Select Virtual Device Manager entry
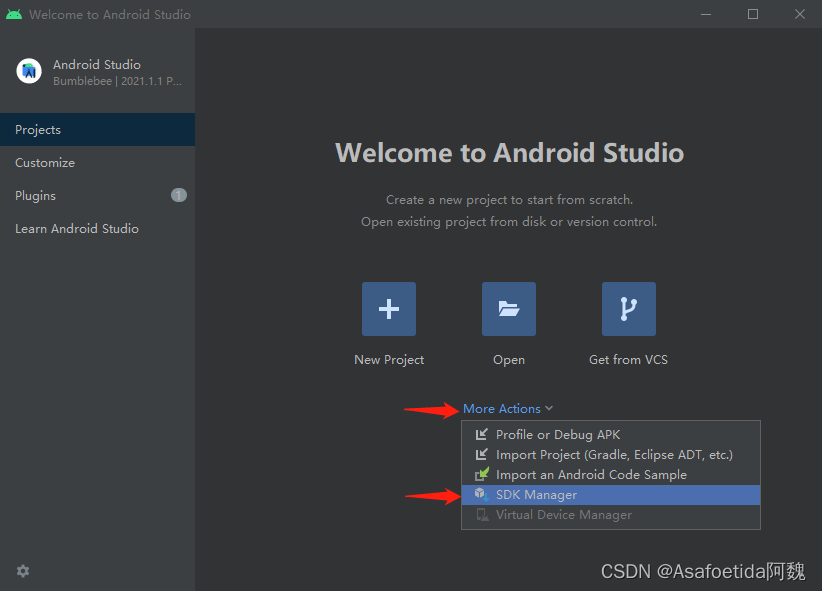Image resolution: width=822 pixels, height=591 pixels. (x=611, y=514)
